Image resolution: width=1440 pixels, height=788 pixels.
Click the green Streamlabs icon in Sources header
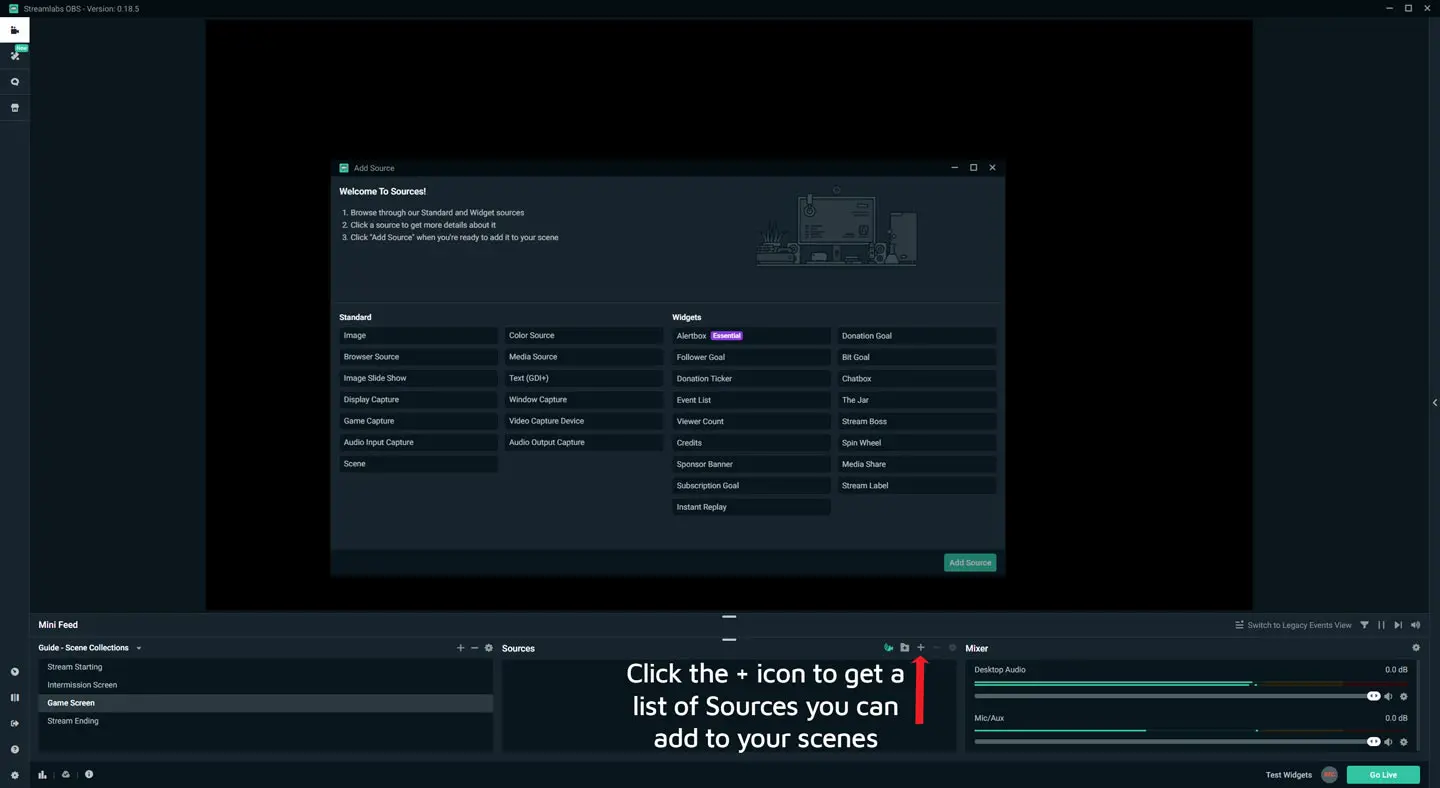pyautogui.click(x=888, y=648)
